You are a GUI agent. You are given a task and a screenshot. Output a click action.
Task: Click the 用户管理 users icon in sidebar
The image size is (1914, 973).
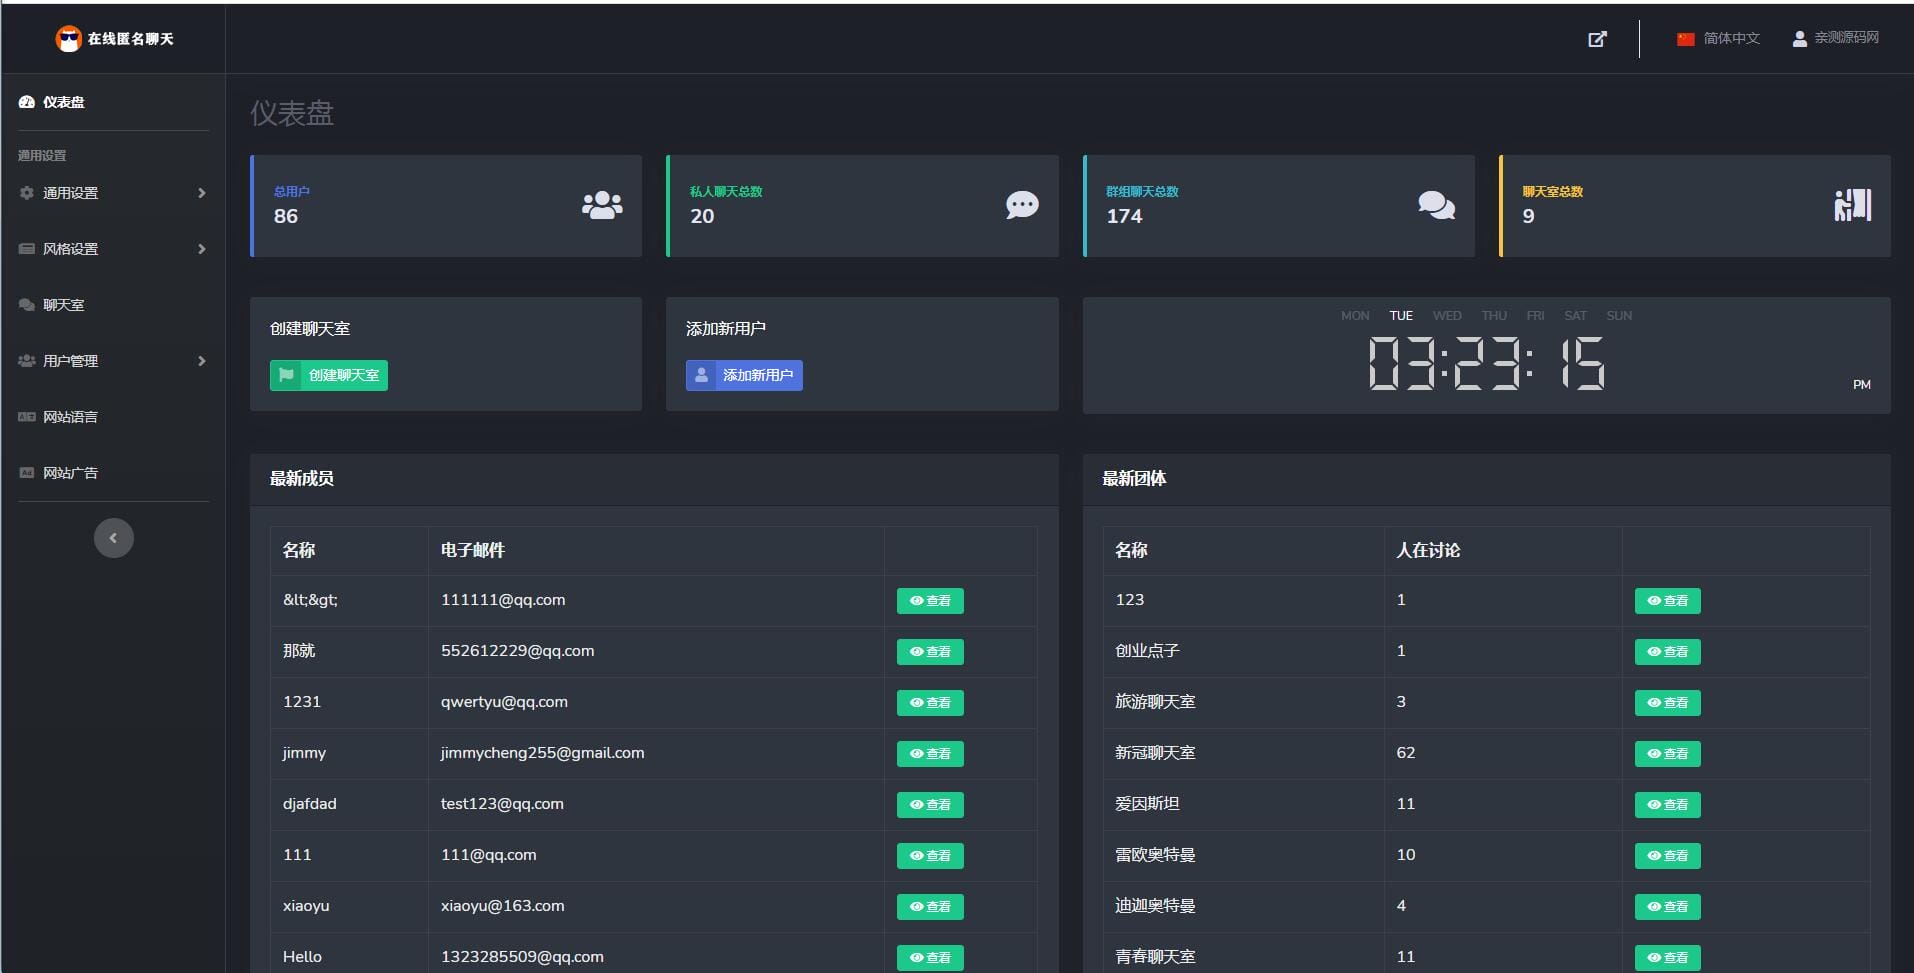25,361
